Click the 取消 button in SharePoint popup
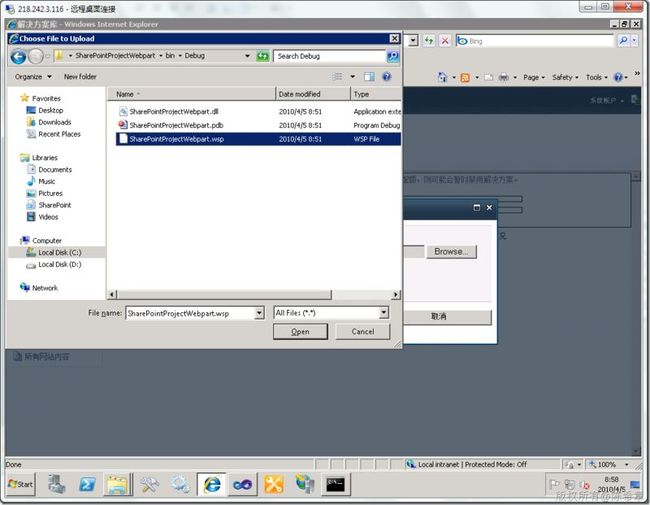This screenshot has height=505, width=650. tap(447, 317)
